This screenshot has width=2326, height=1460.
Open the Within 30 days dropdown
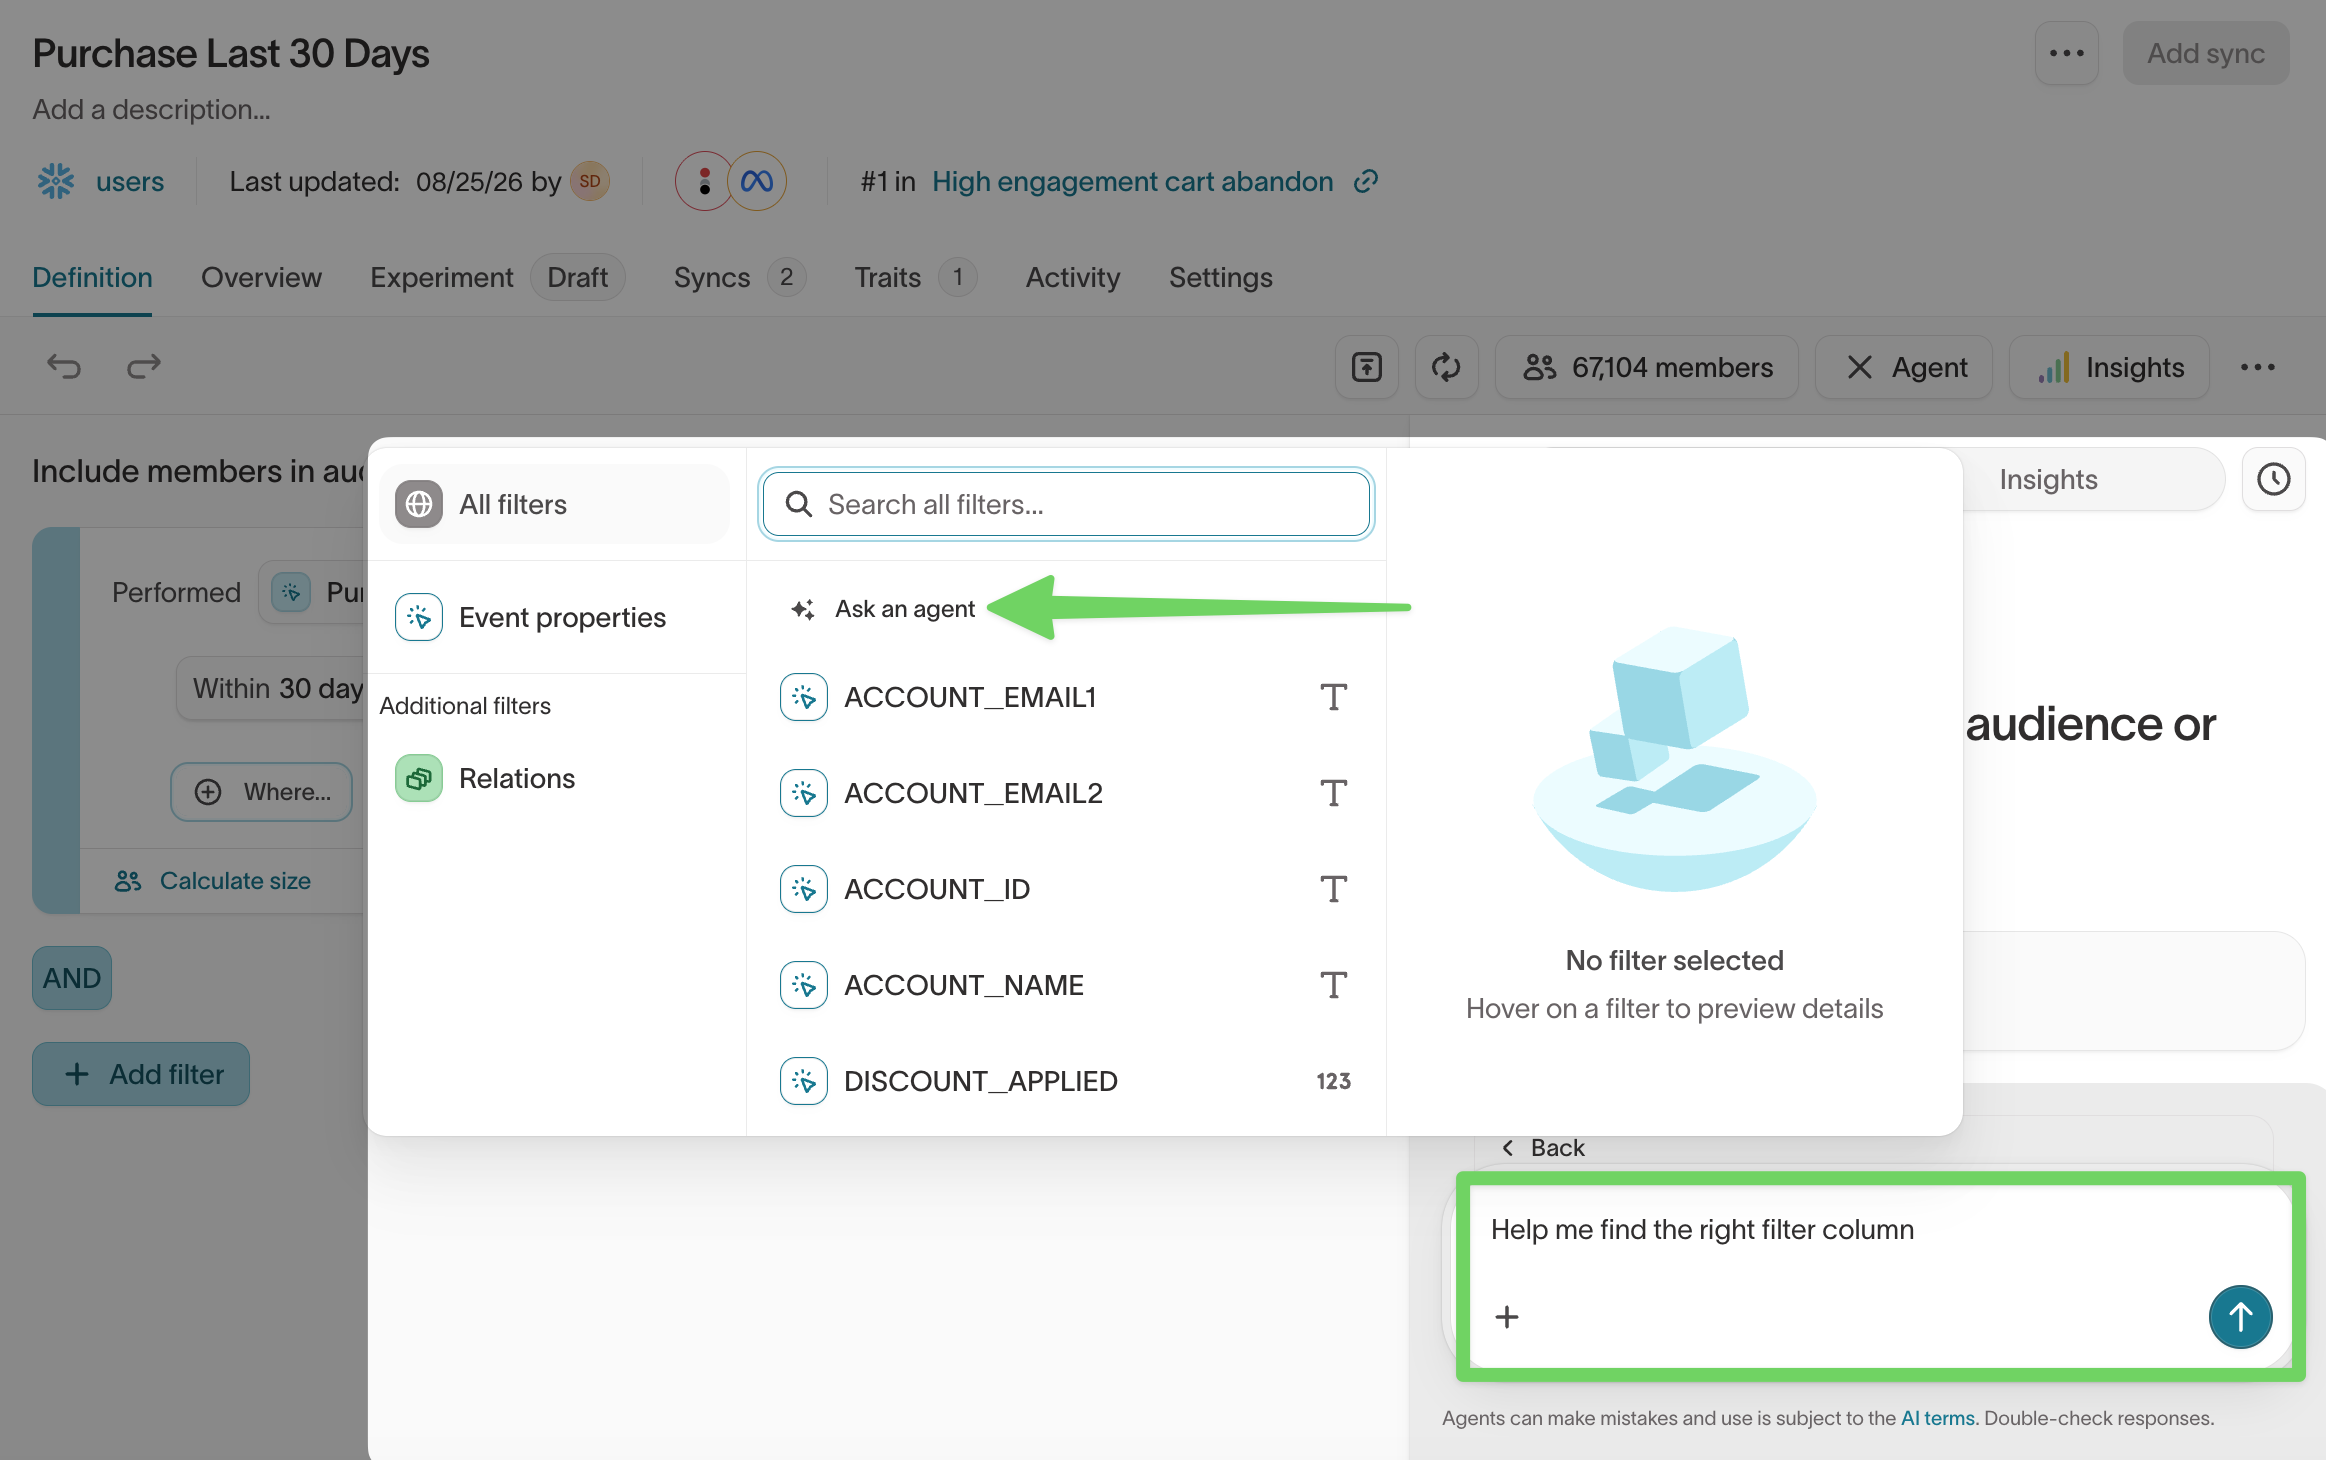point(272,688)
